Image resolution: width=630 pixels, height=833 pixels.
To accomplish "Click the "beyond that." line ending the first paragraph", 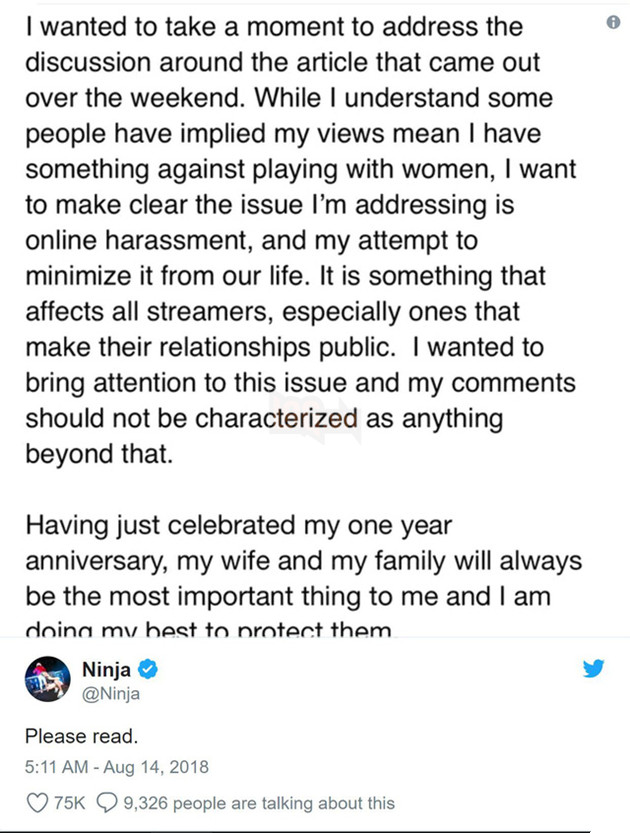I will pyautogui.click(x=99, y=454).
